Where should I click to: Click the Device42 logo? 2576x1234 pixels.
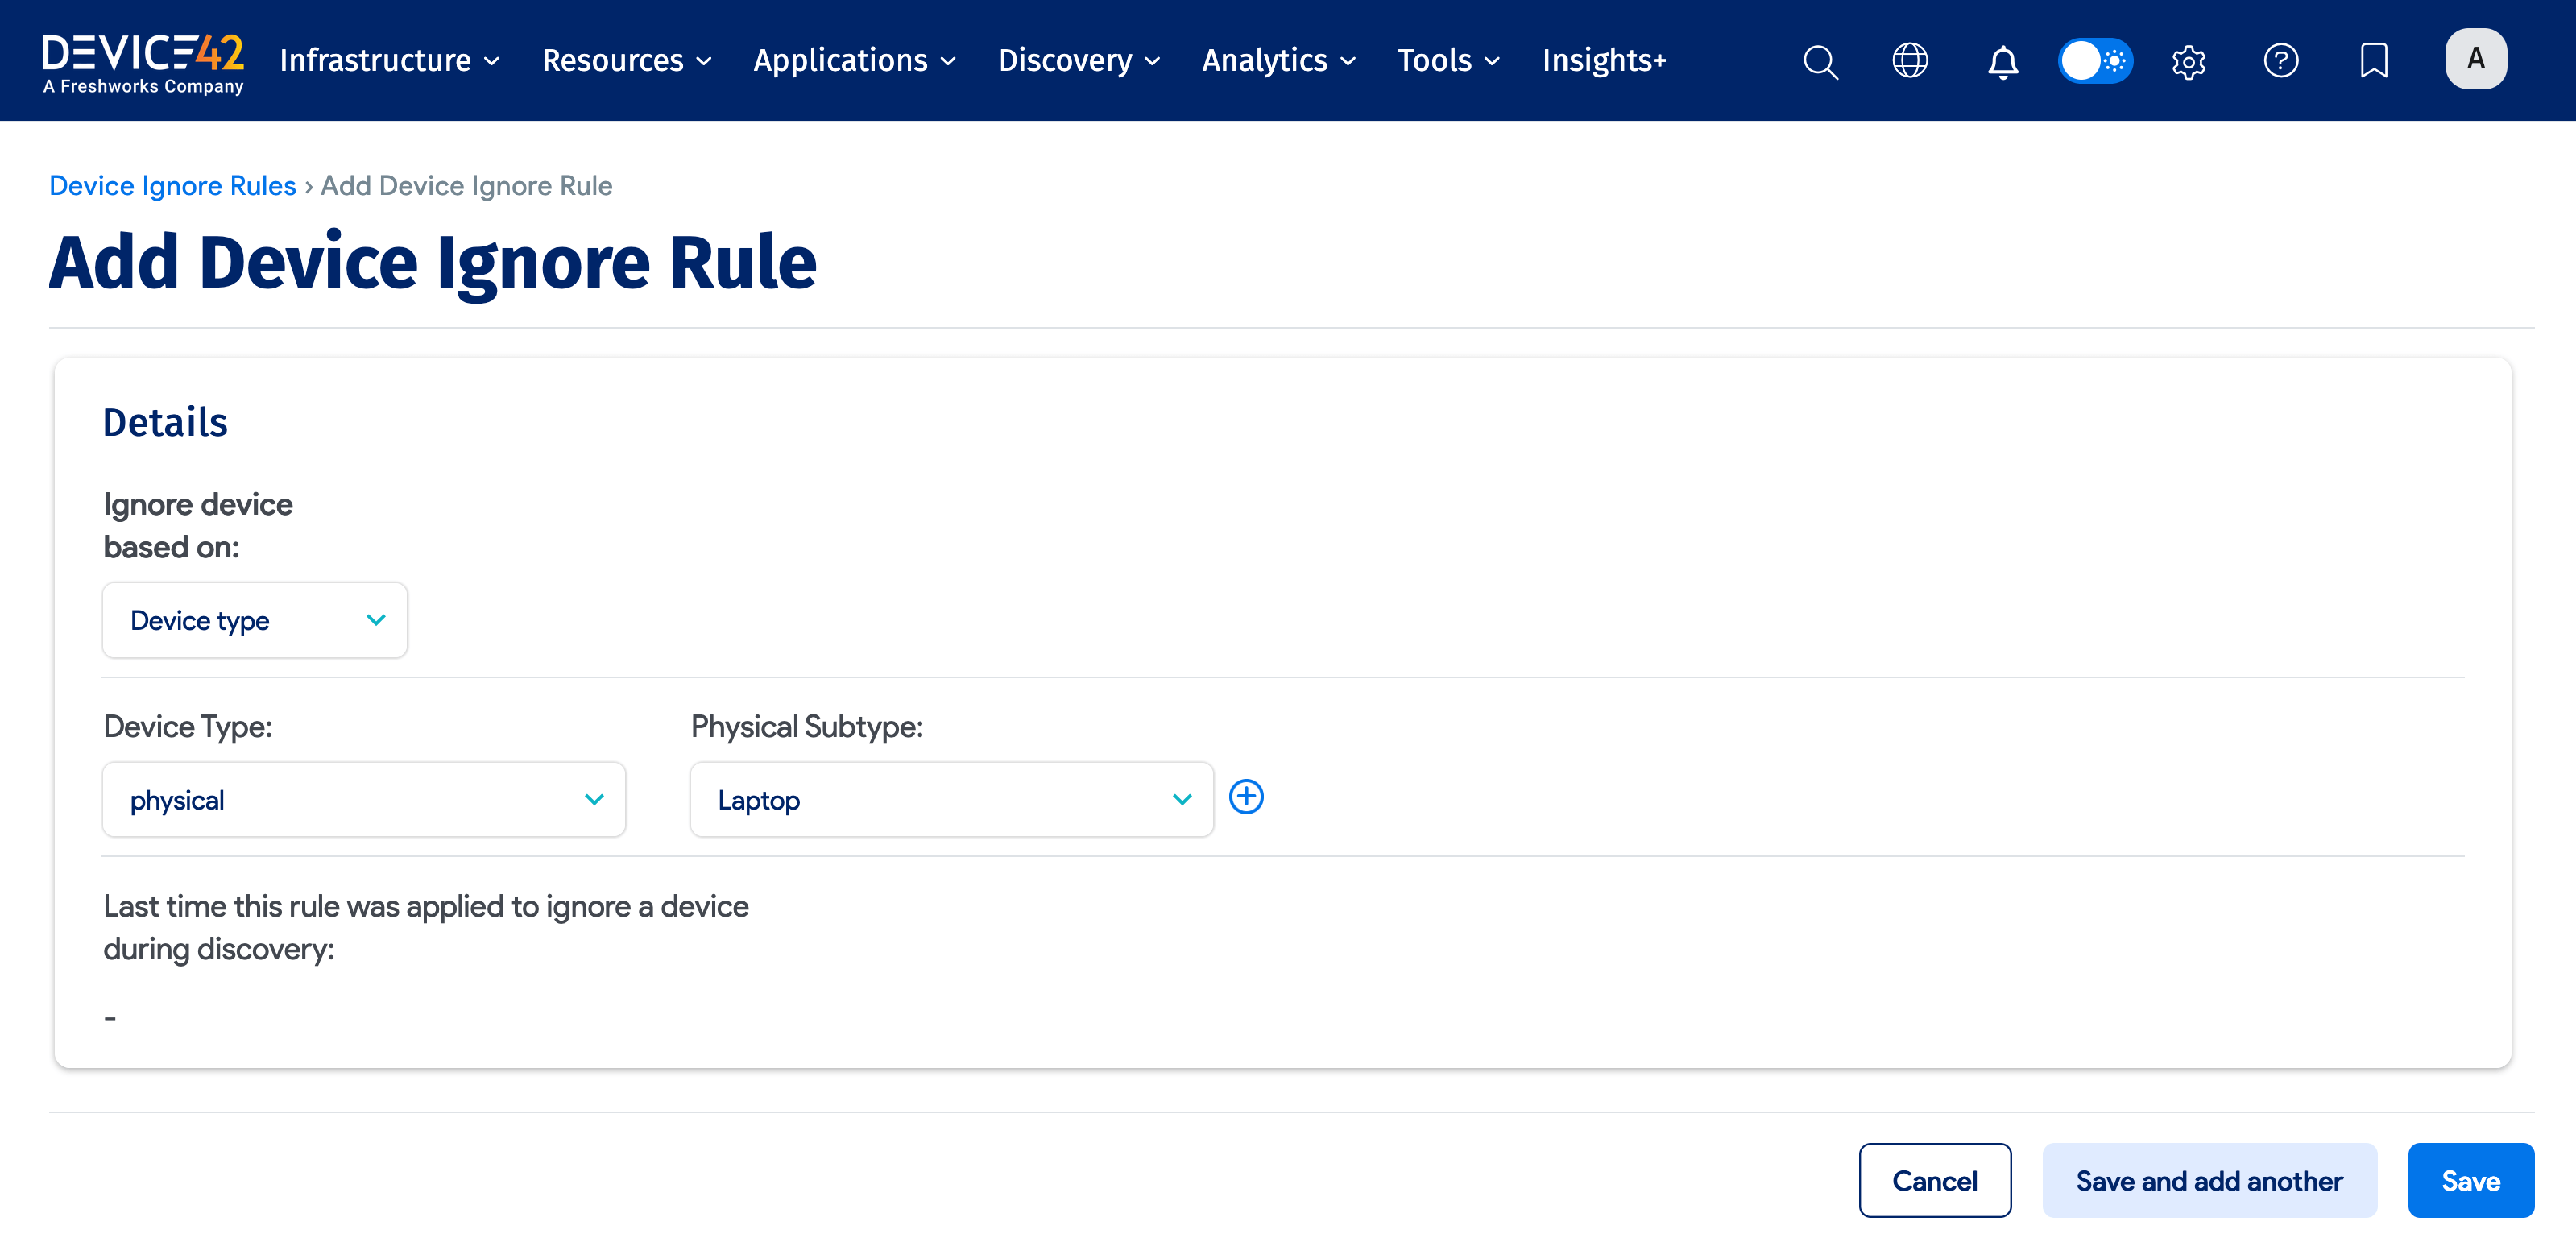pyautogui.click(x=143, y=61)
